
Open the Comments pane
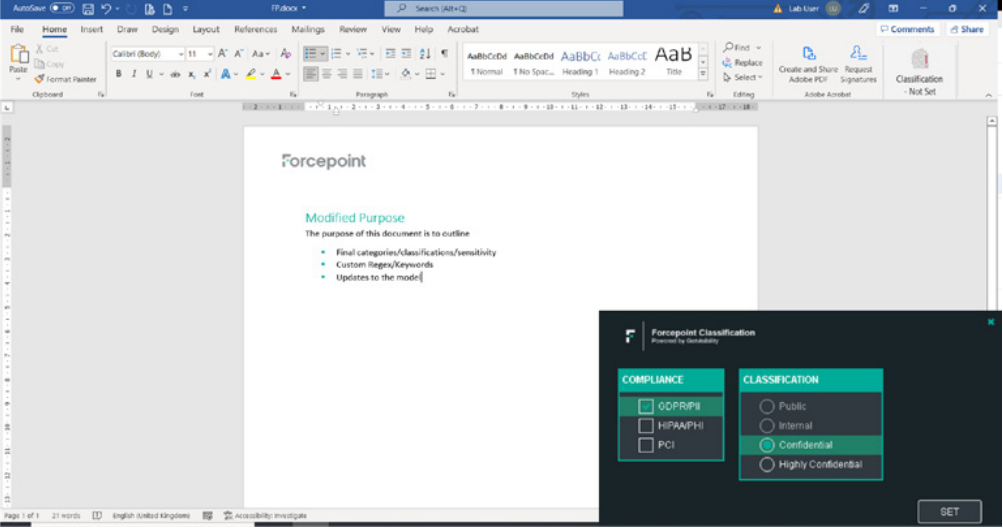point(907,29)
